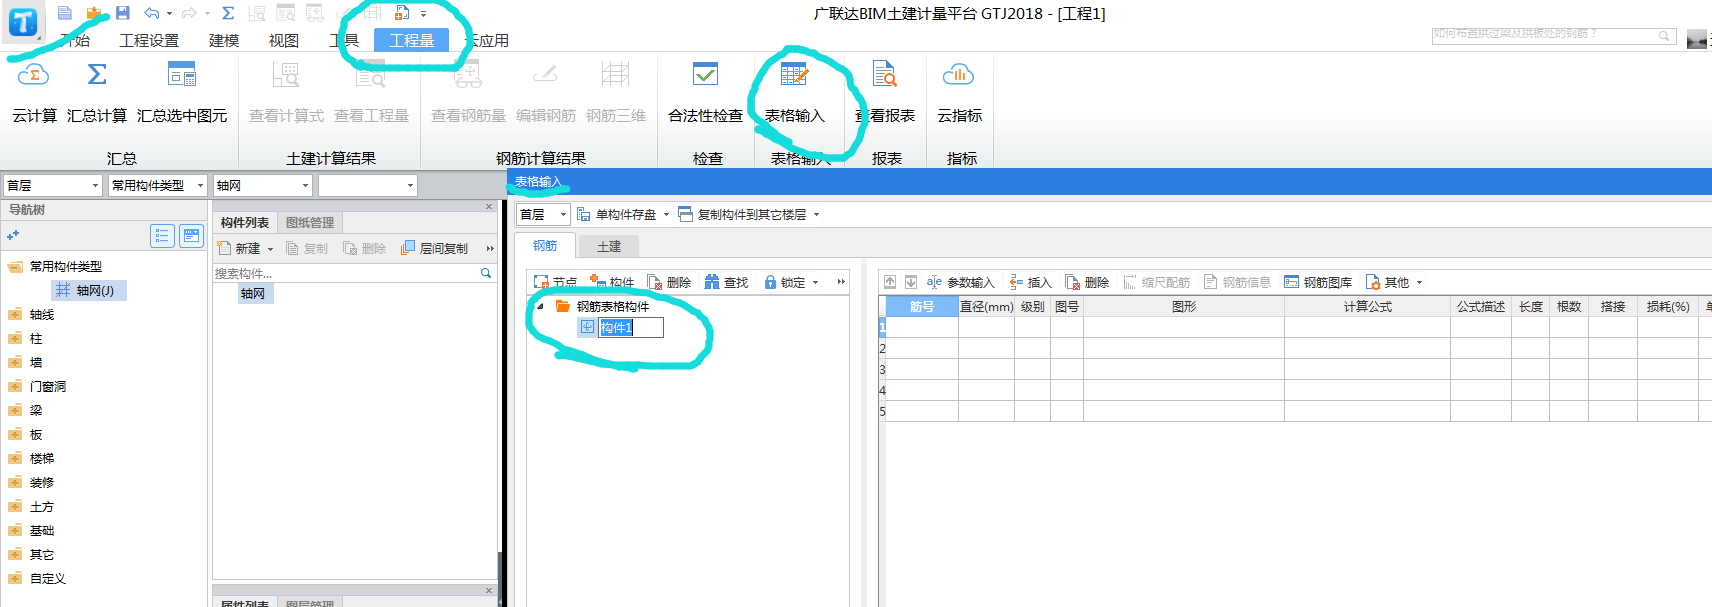1712x607 pixels.
Task: Click 钢筋图库 in rebar grid toolbar
Action: 1318,283
